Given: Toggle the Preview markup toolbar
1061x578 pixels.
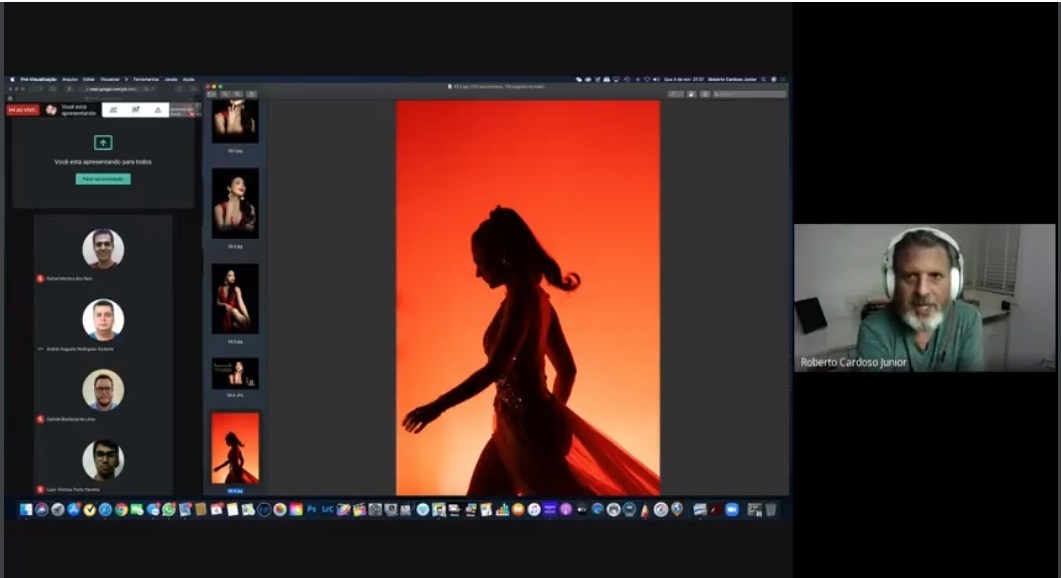Looking at the screenshot, I should (705, 94).
